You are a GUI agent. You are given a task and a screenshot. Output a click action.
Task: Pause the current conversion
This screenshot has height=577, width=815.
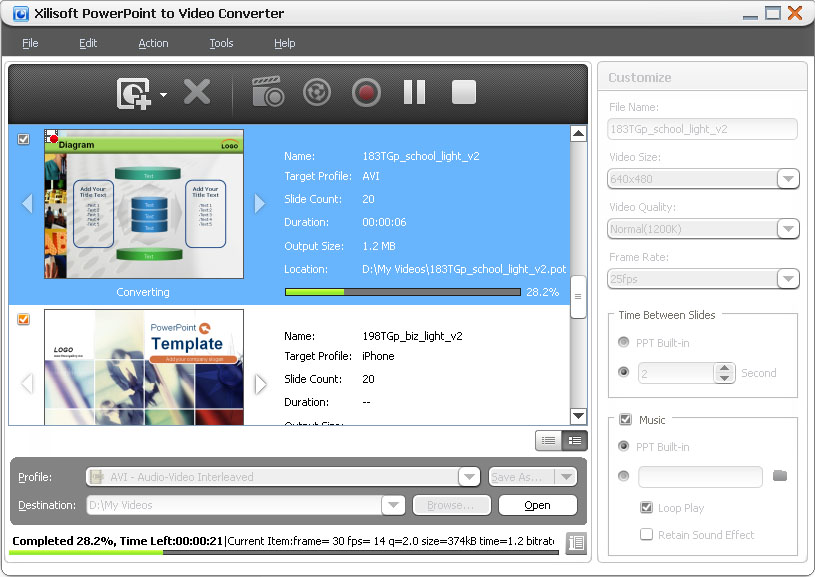click(x=414, y=93)
